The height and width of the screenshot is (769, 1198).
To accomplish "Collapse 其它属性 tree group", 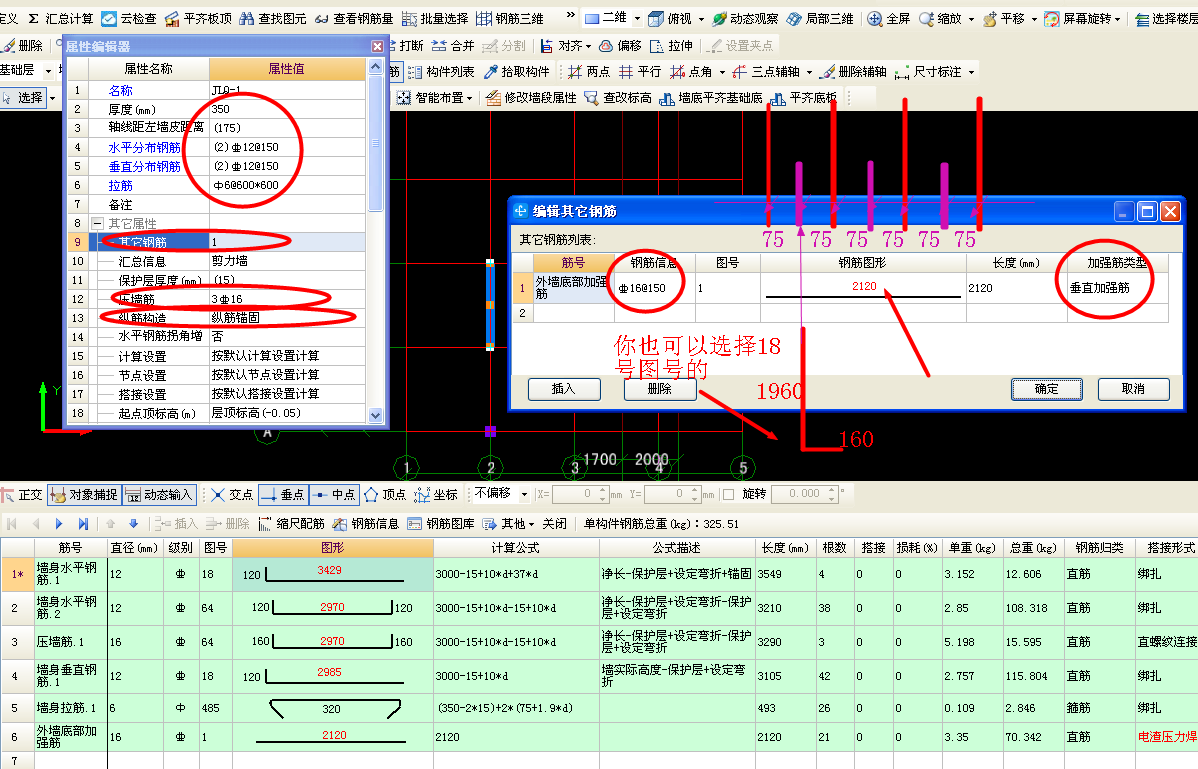I will click(97, 224).
